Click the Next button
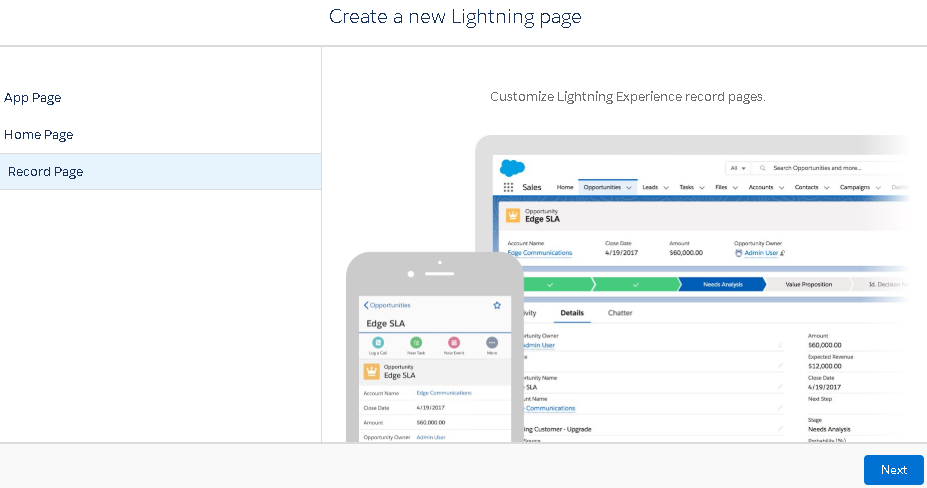Viewport: 927px width, 488px height. tap(893, 470)
